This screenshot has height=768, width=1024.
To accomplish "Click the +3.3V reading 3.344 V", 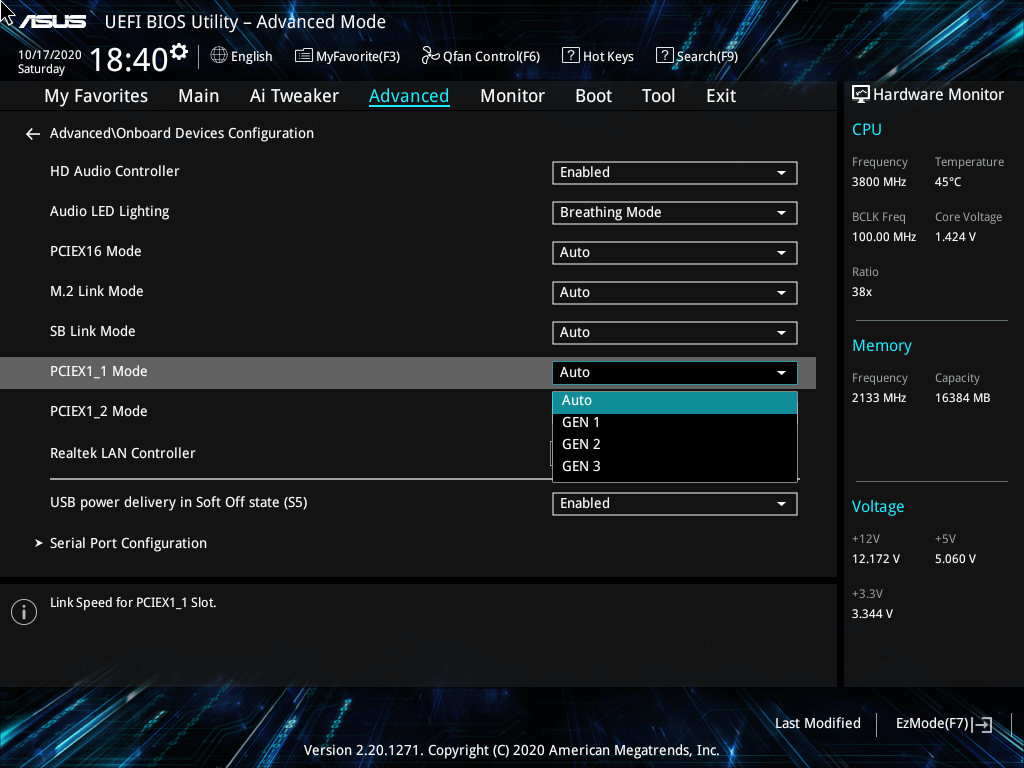I will point(872,614).
